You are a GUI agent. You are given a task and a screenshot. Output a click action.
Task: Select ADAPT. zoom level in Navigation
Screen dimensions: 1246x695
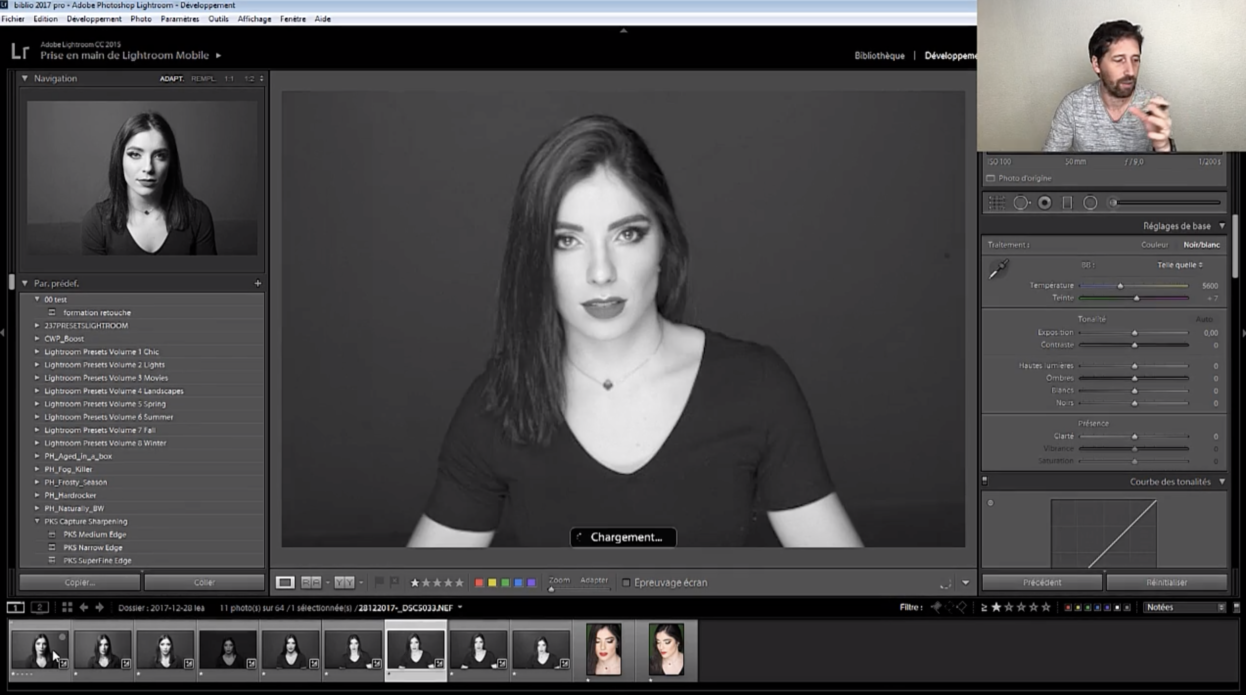coord(172,79)
